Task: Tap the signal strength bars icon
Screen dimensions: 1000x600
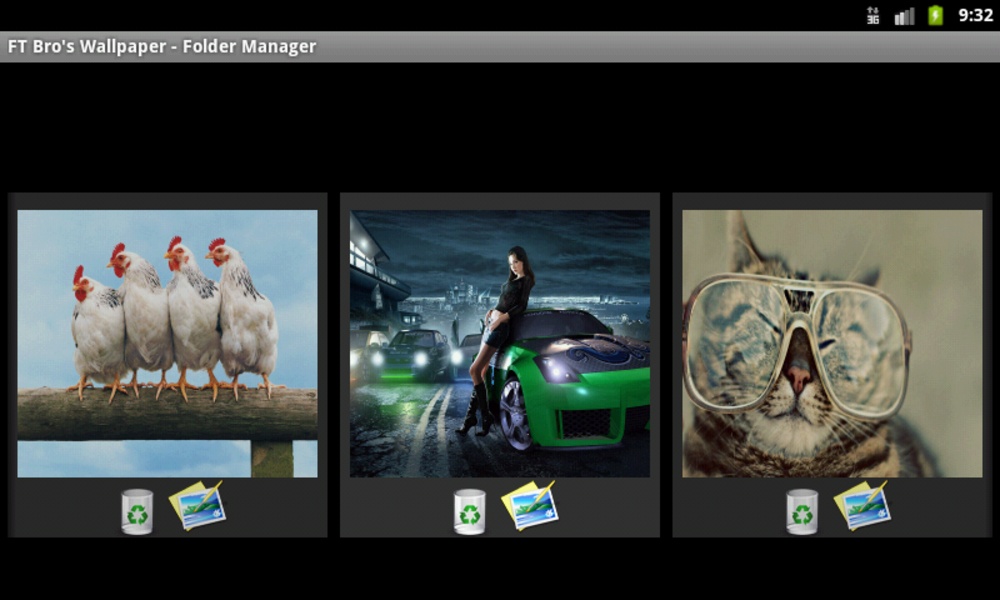Action: pos(904,16)
